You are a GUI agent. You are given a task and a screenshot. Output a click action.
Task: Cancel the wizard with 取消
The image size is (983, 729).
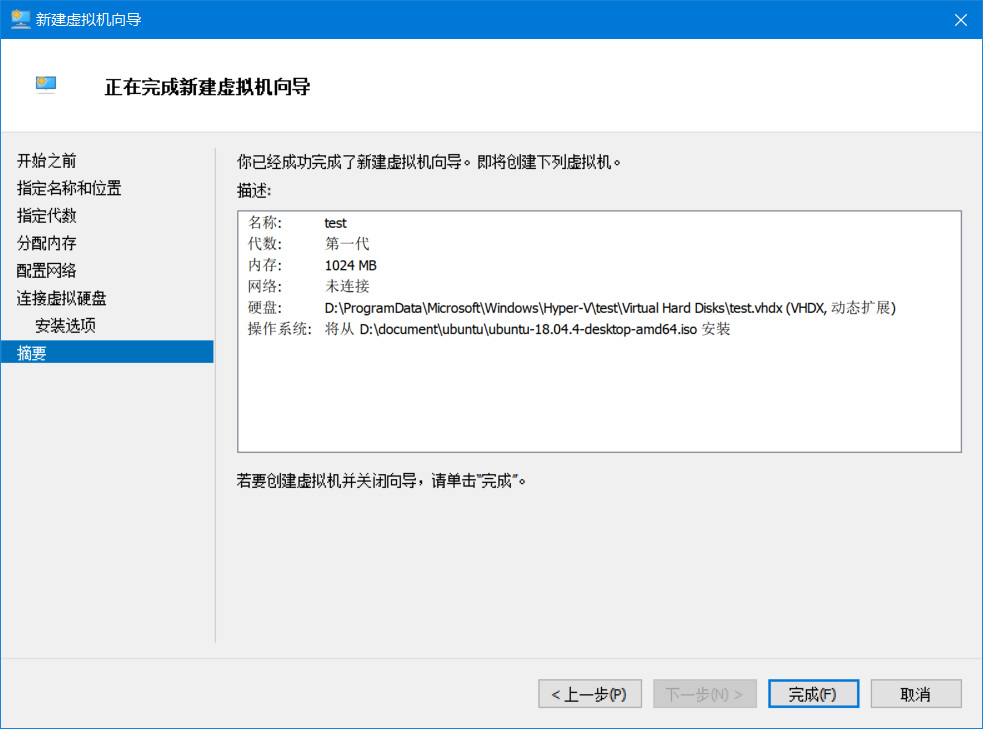915,694
